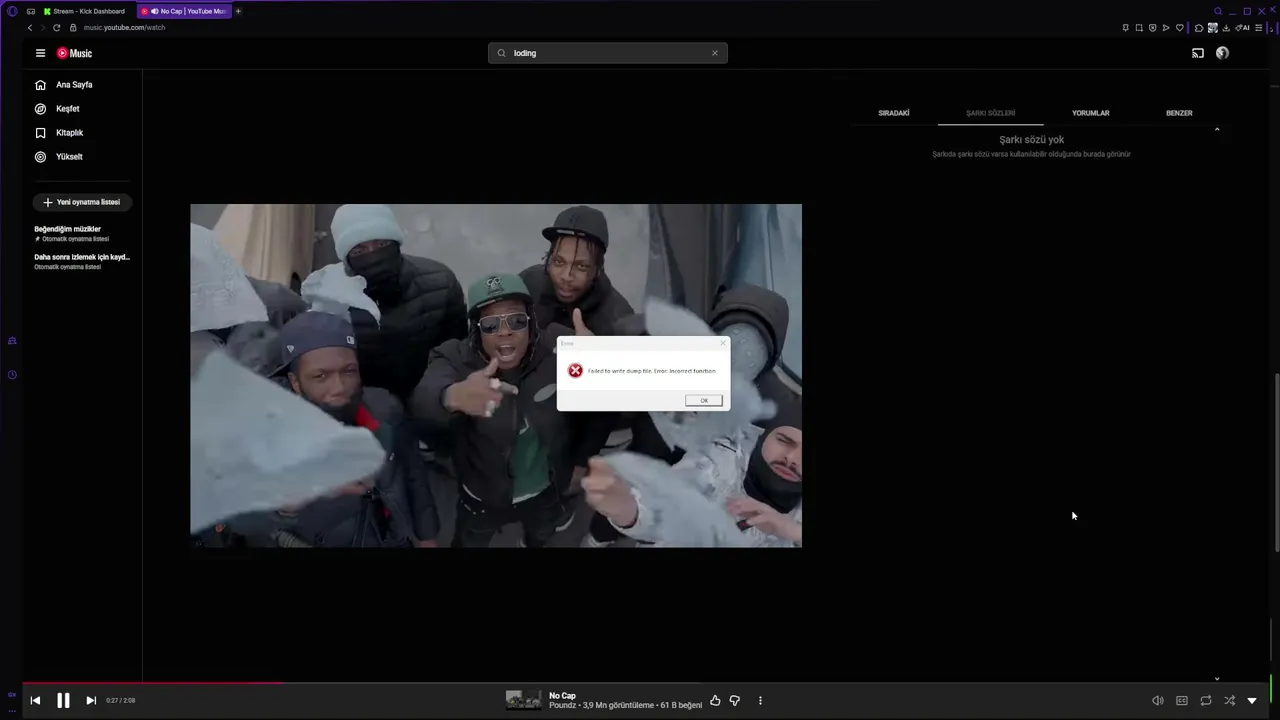Open the browser extensions icon
Screen dimensions: 1280x720
click(1199, 28)
